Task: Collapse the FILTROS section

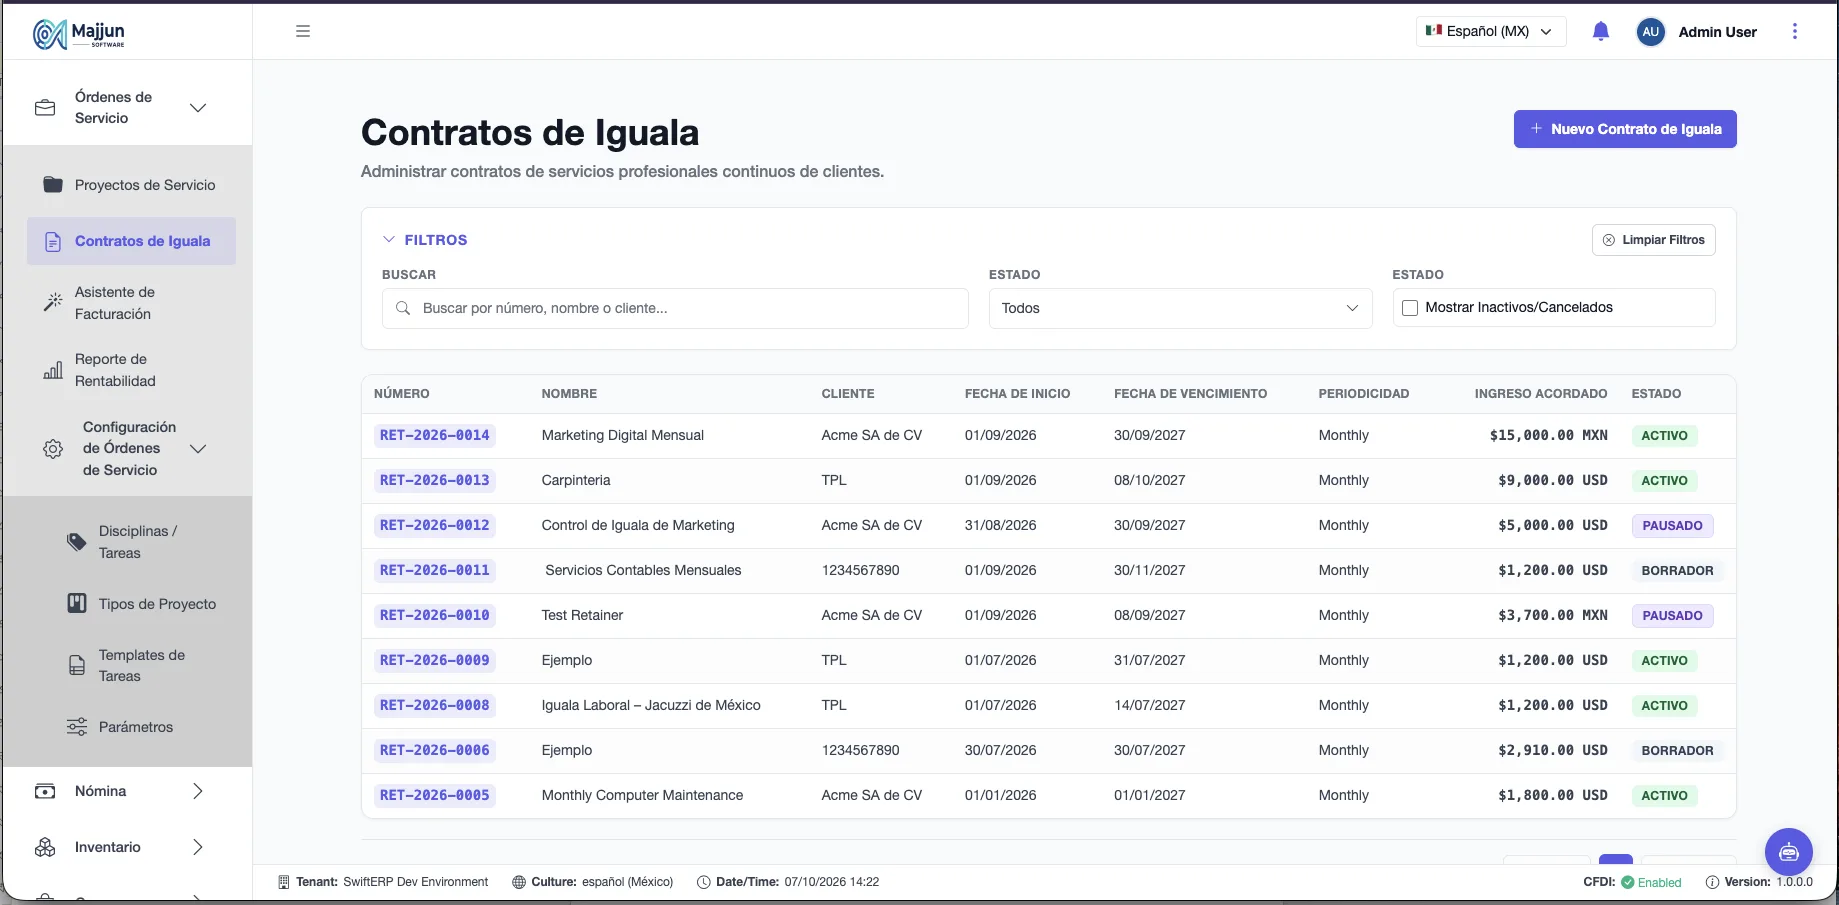Action: pyautogui.click(x=425, y=240)
